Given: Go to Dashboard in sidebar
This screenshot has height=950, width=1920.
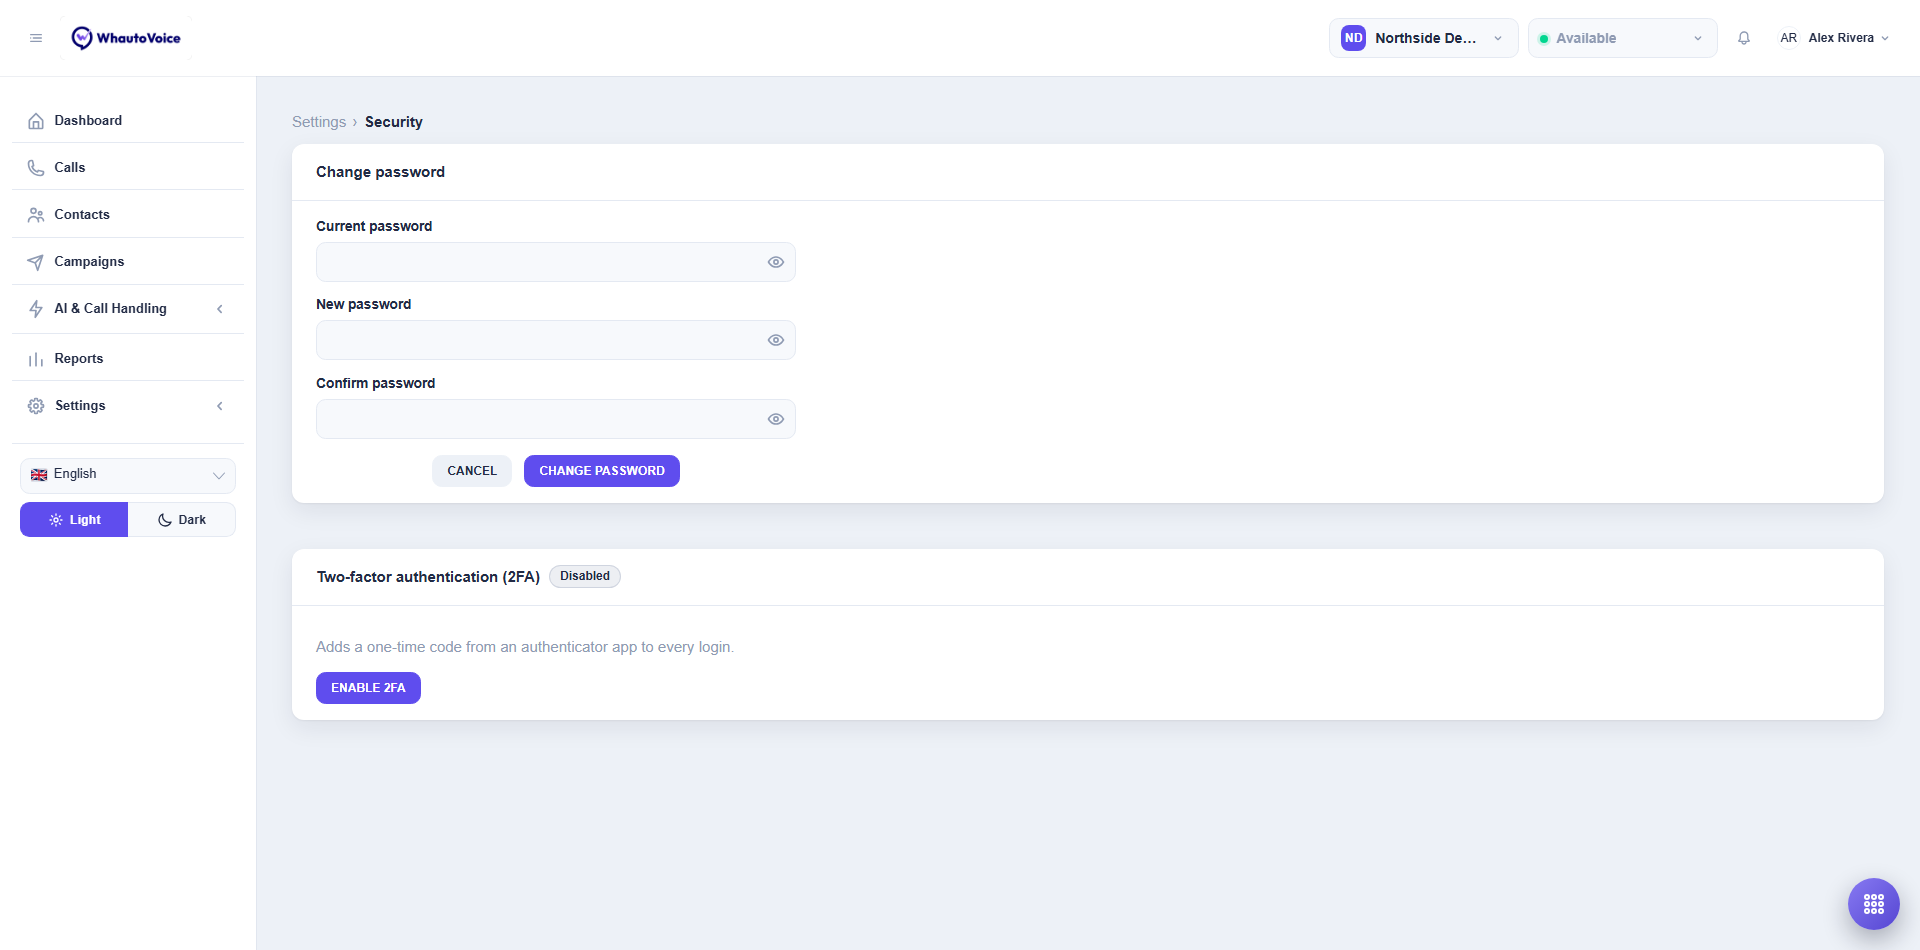Looking at the screenshot, I should click(128, 121).
